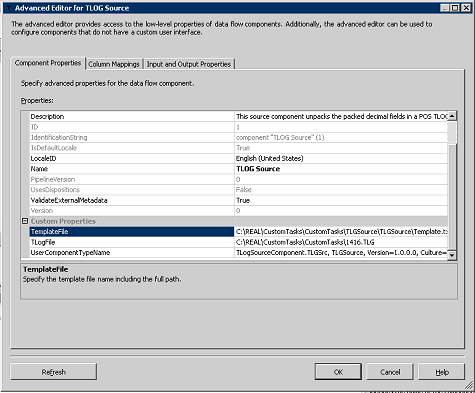Screen dimensions: 475x393
Task: Edit the TemplateFile path value
Action: tap(341, 232)
